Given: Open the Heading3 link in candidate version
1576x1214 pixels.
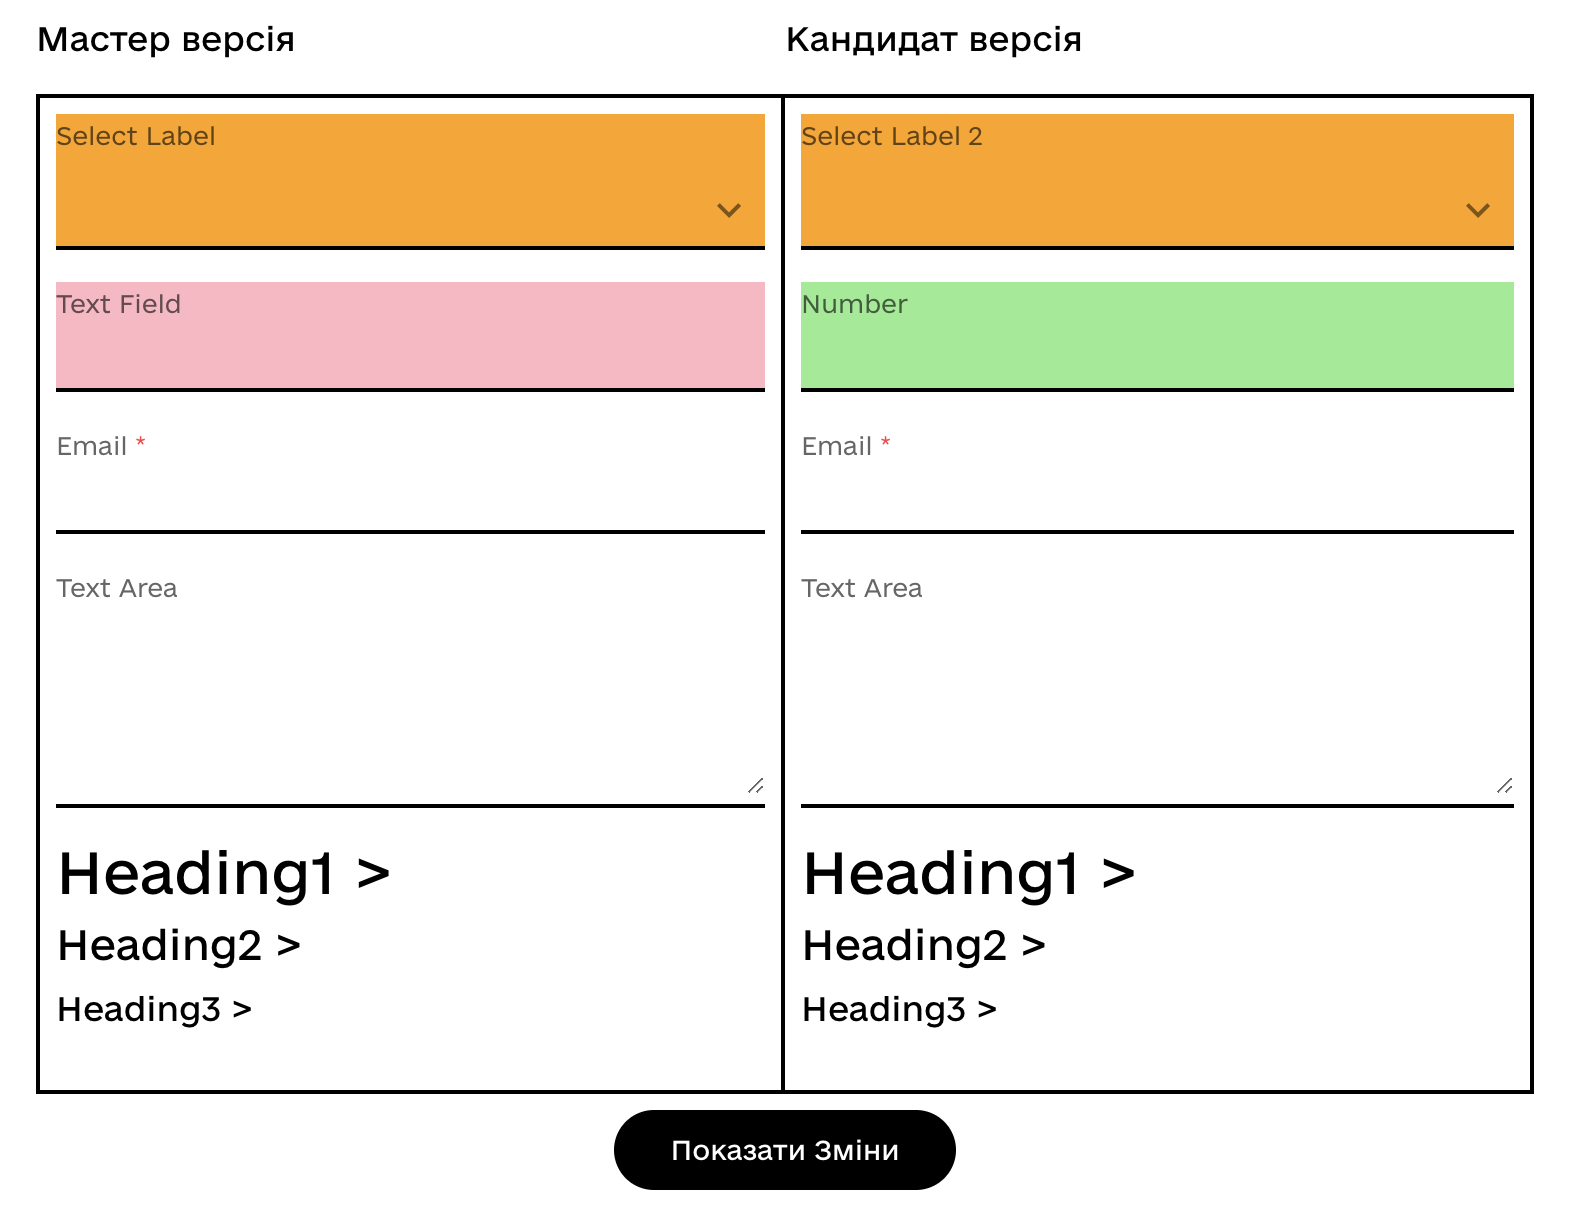Looking at the screenshot, I should tap(900, 1010).
